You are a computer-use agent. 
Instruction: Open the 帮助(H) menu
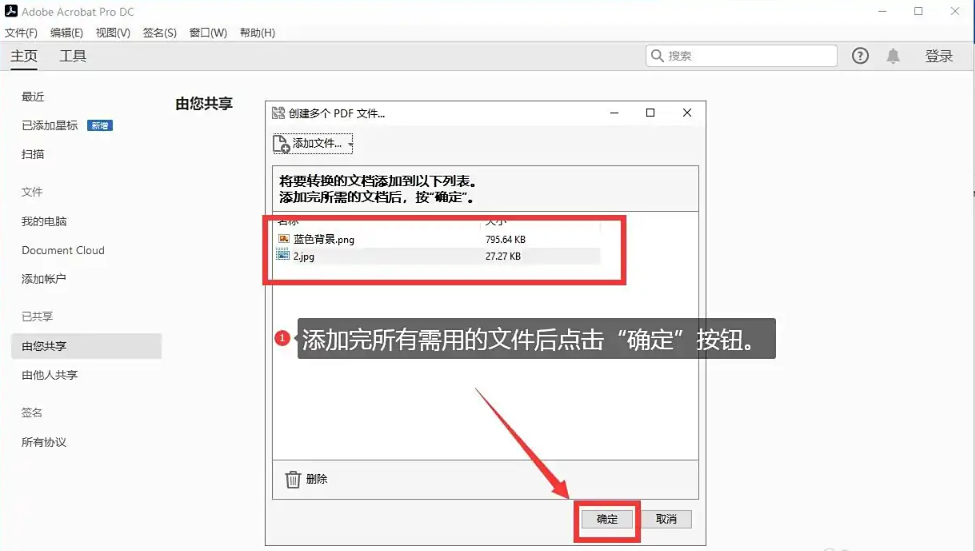pos(257,33)
